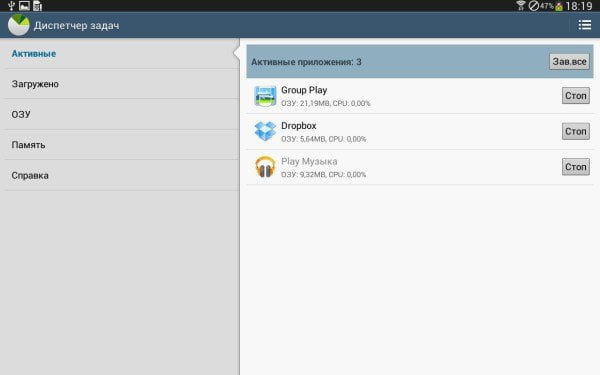The height and width of the screenshot is (375, 600).
Task: Tap the USB connection status icon
Action: tap(11, 6)
